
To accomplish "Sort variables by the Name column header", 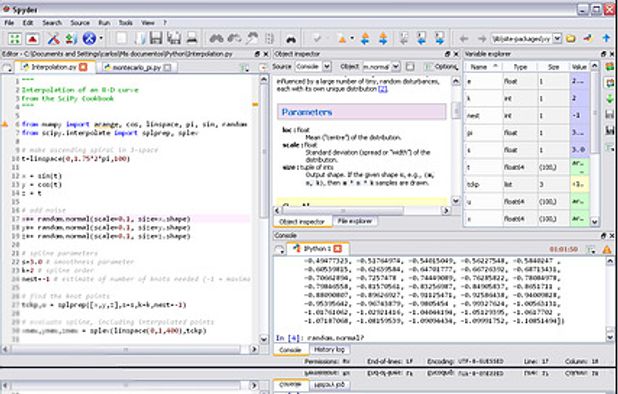I will [x=483, y=67].
